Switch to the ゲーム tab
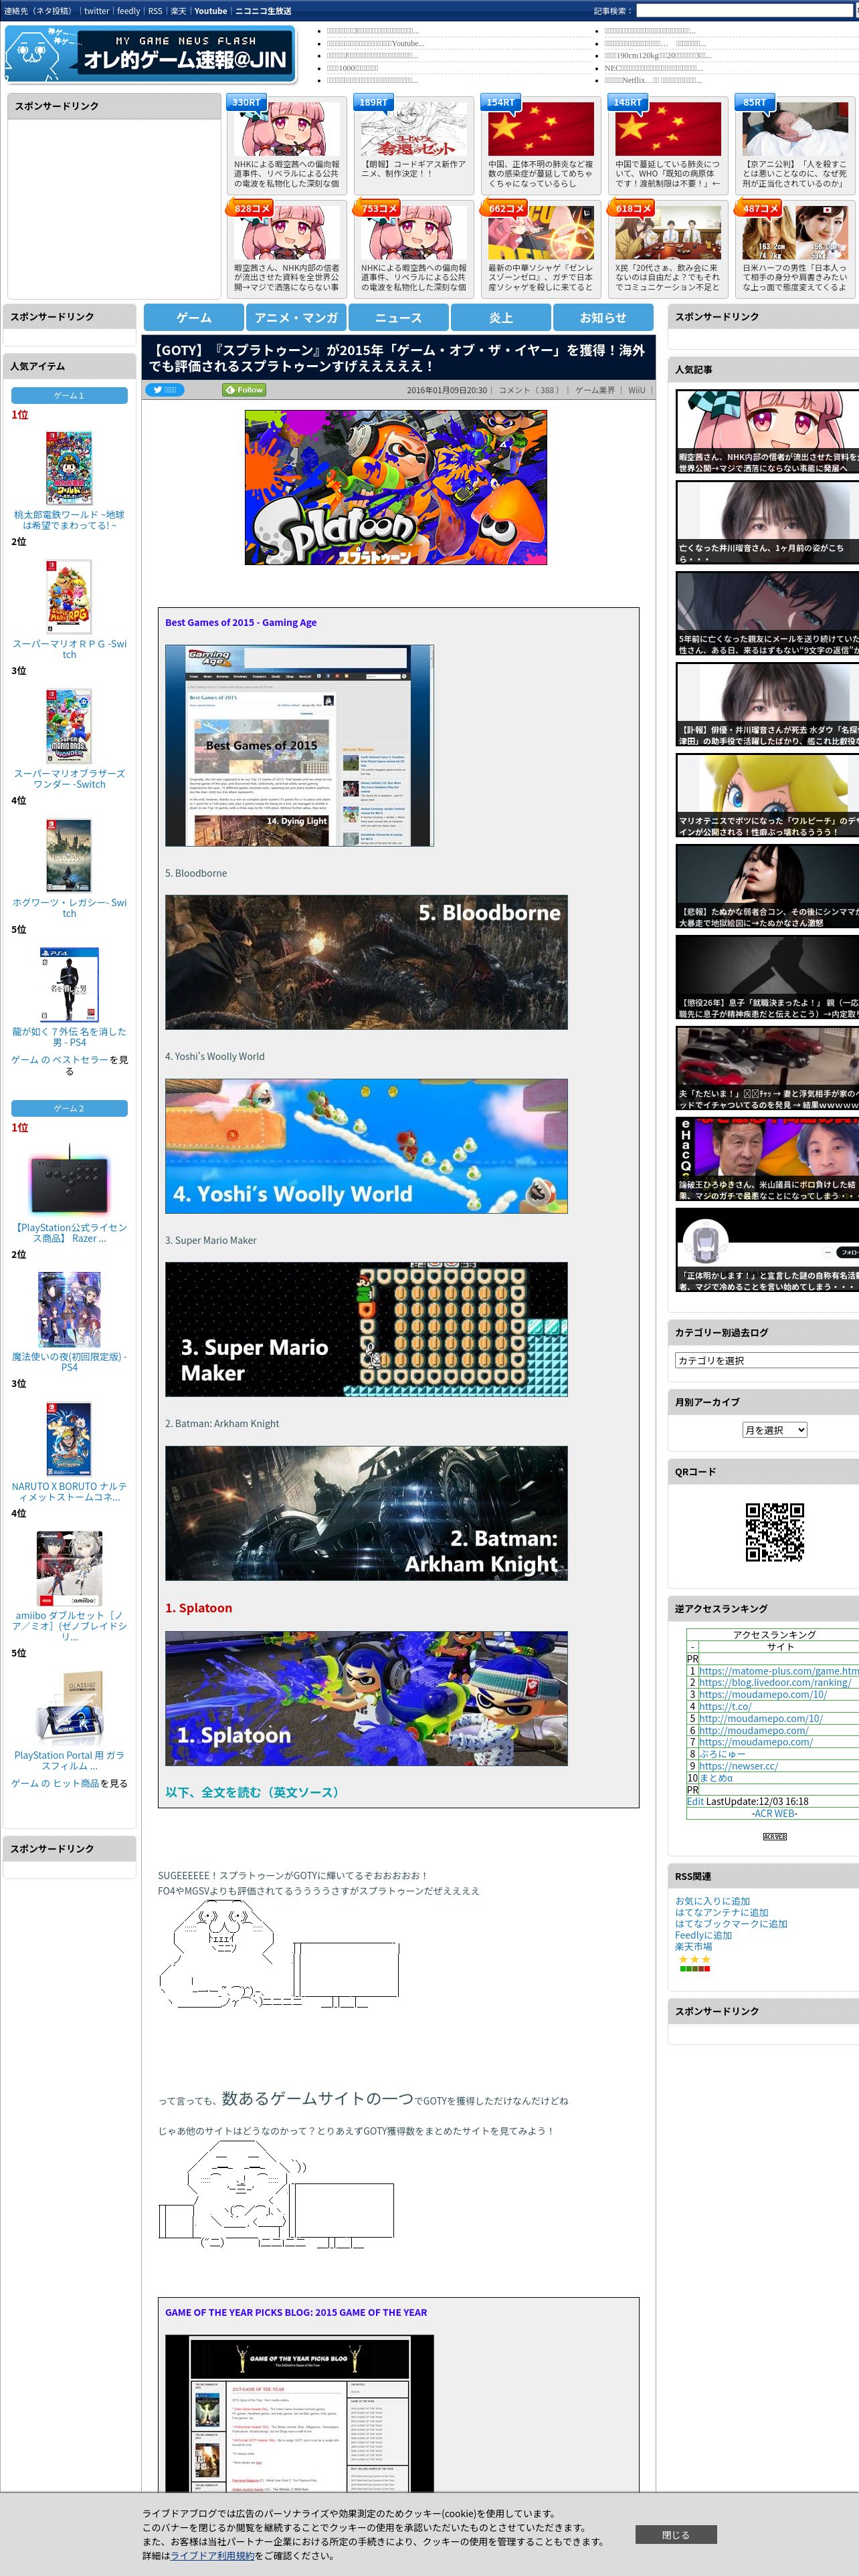 click(194, 317)
